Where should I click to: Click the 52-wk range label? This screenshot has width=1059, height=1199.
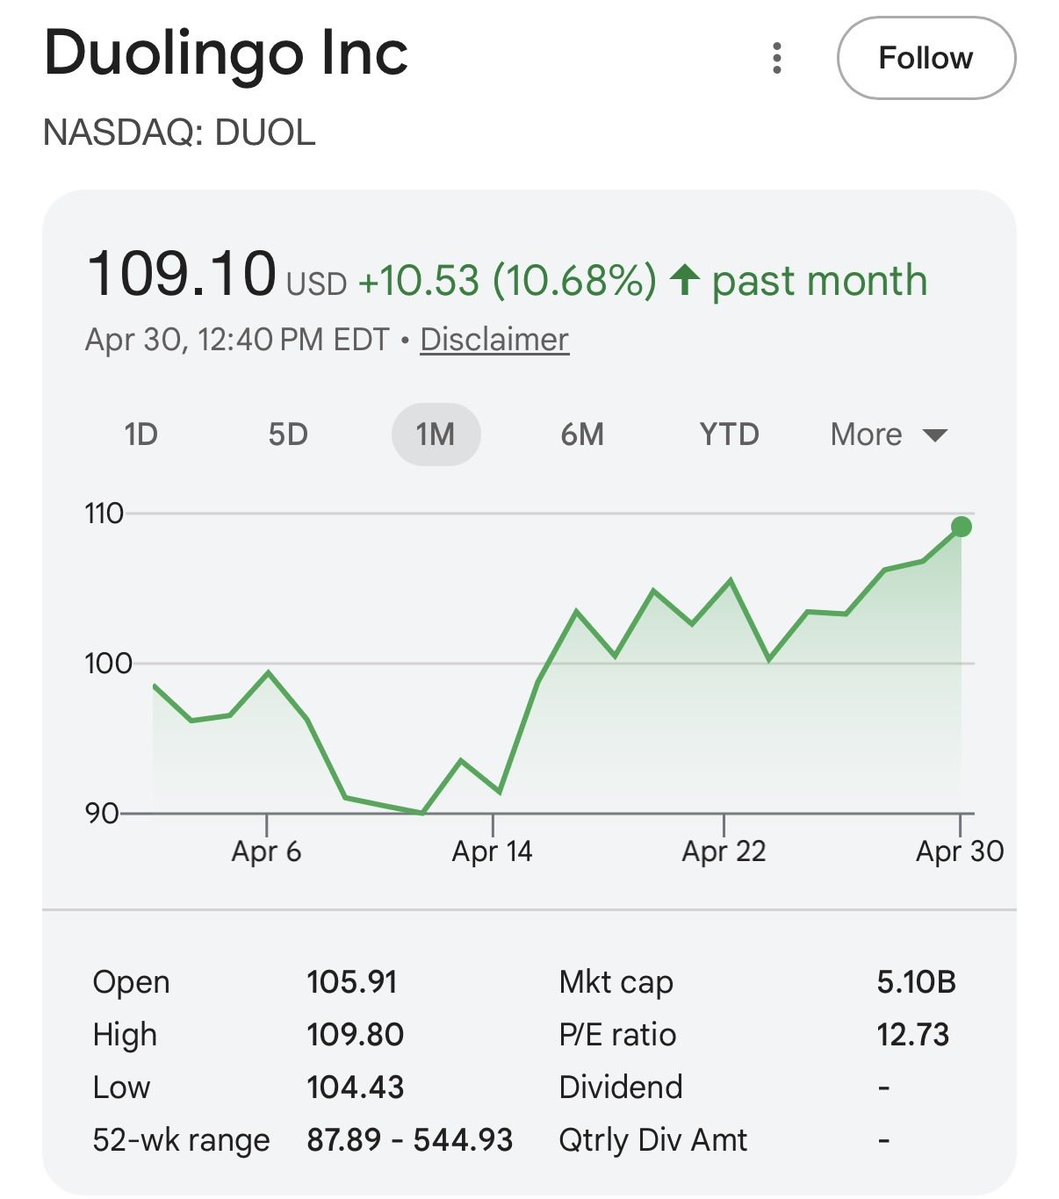(181, 1140)
